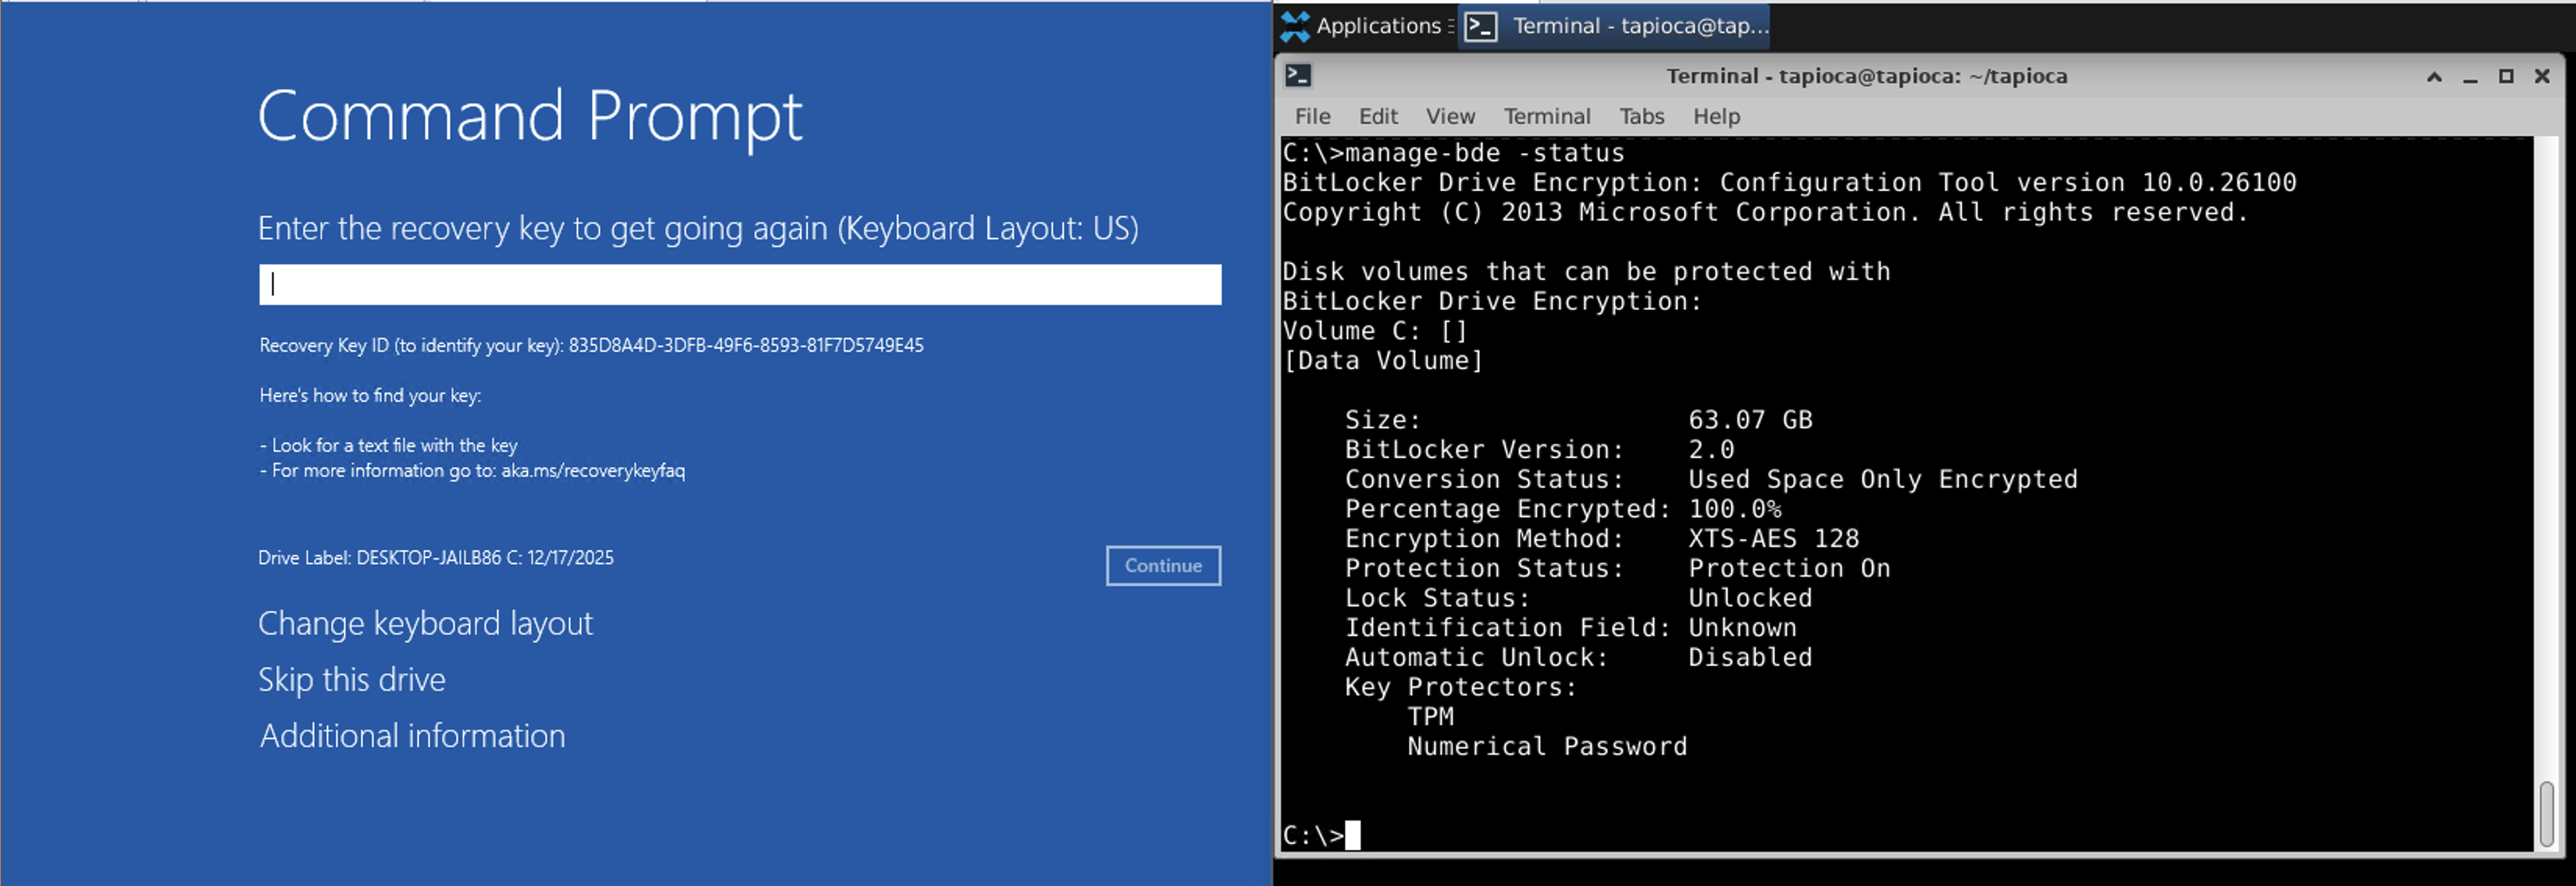Click Change keyboard layout

coord(425,624)
